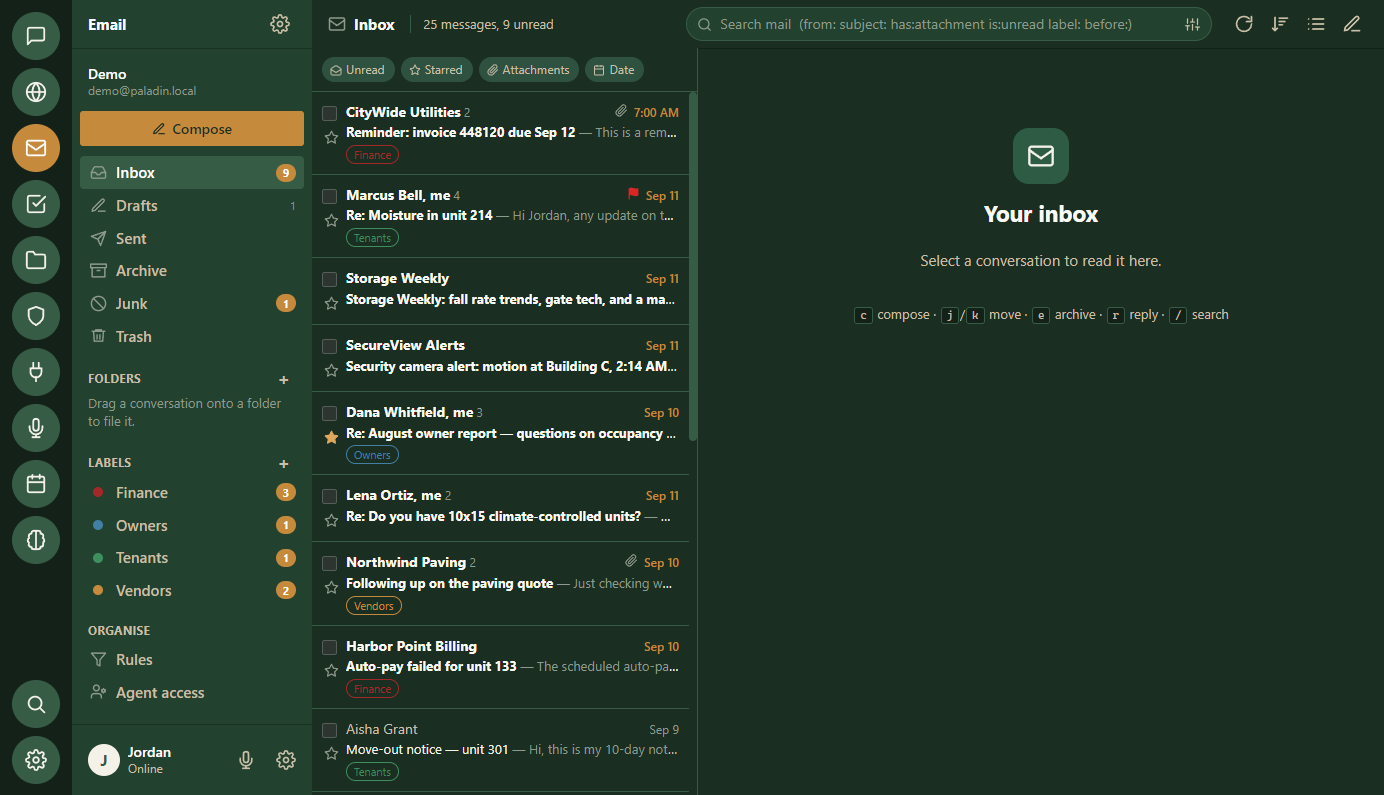Click the magnifier icon in left rail
This screenshot has width=1384, height=795.
pyautogui.click(x=36, y=704)
